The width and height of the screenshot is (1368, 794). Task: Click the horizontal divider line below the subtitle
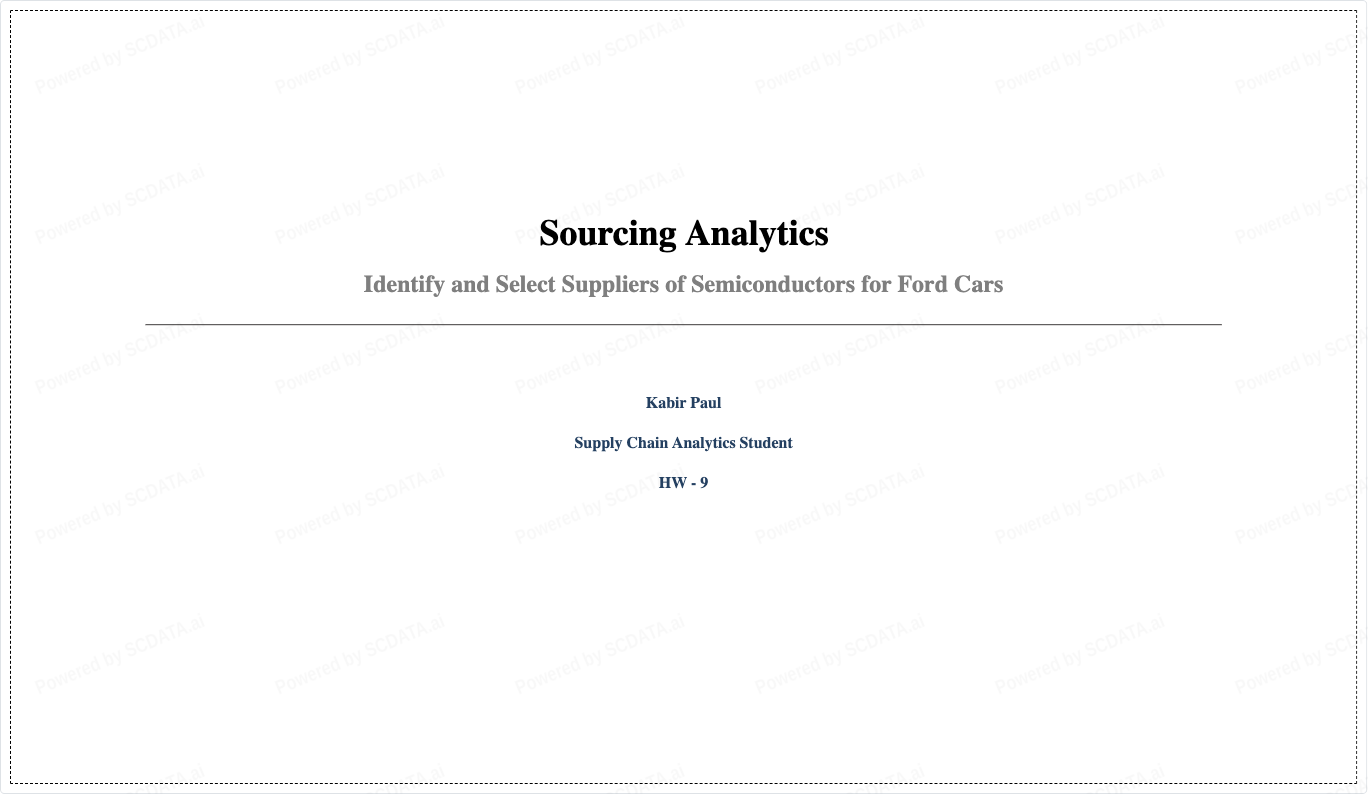click(x=683, y=324)
